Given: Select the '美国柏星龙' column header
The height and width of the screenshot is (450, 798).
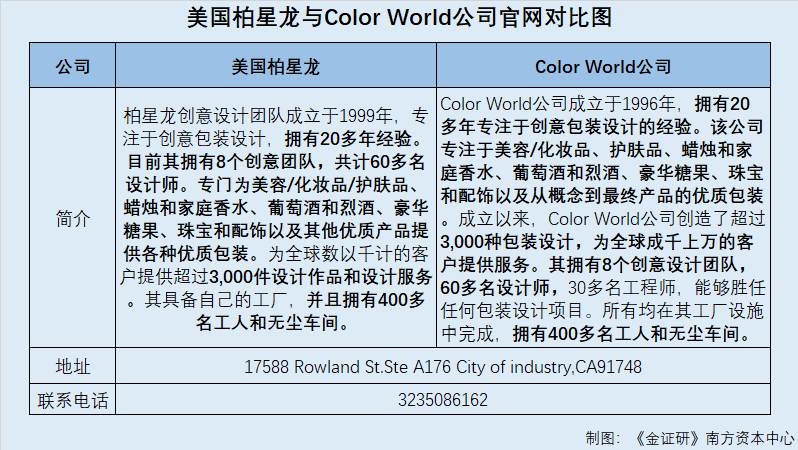Looking at the screenshot, I should (276, 66).
